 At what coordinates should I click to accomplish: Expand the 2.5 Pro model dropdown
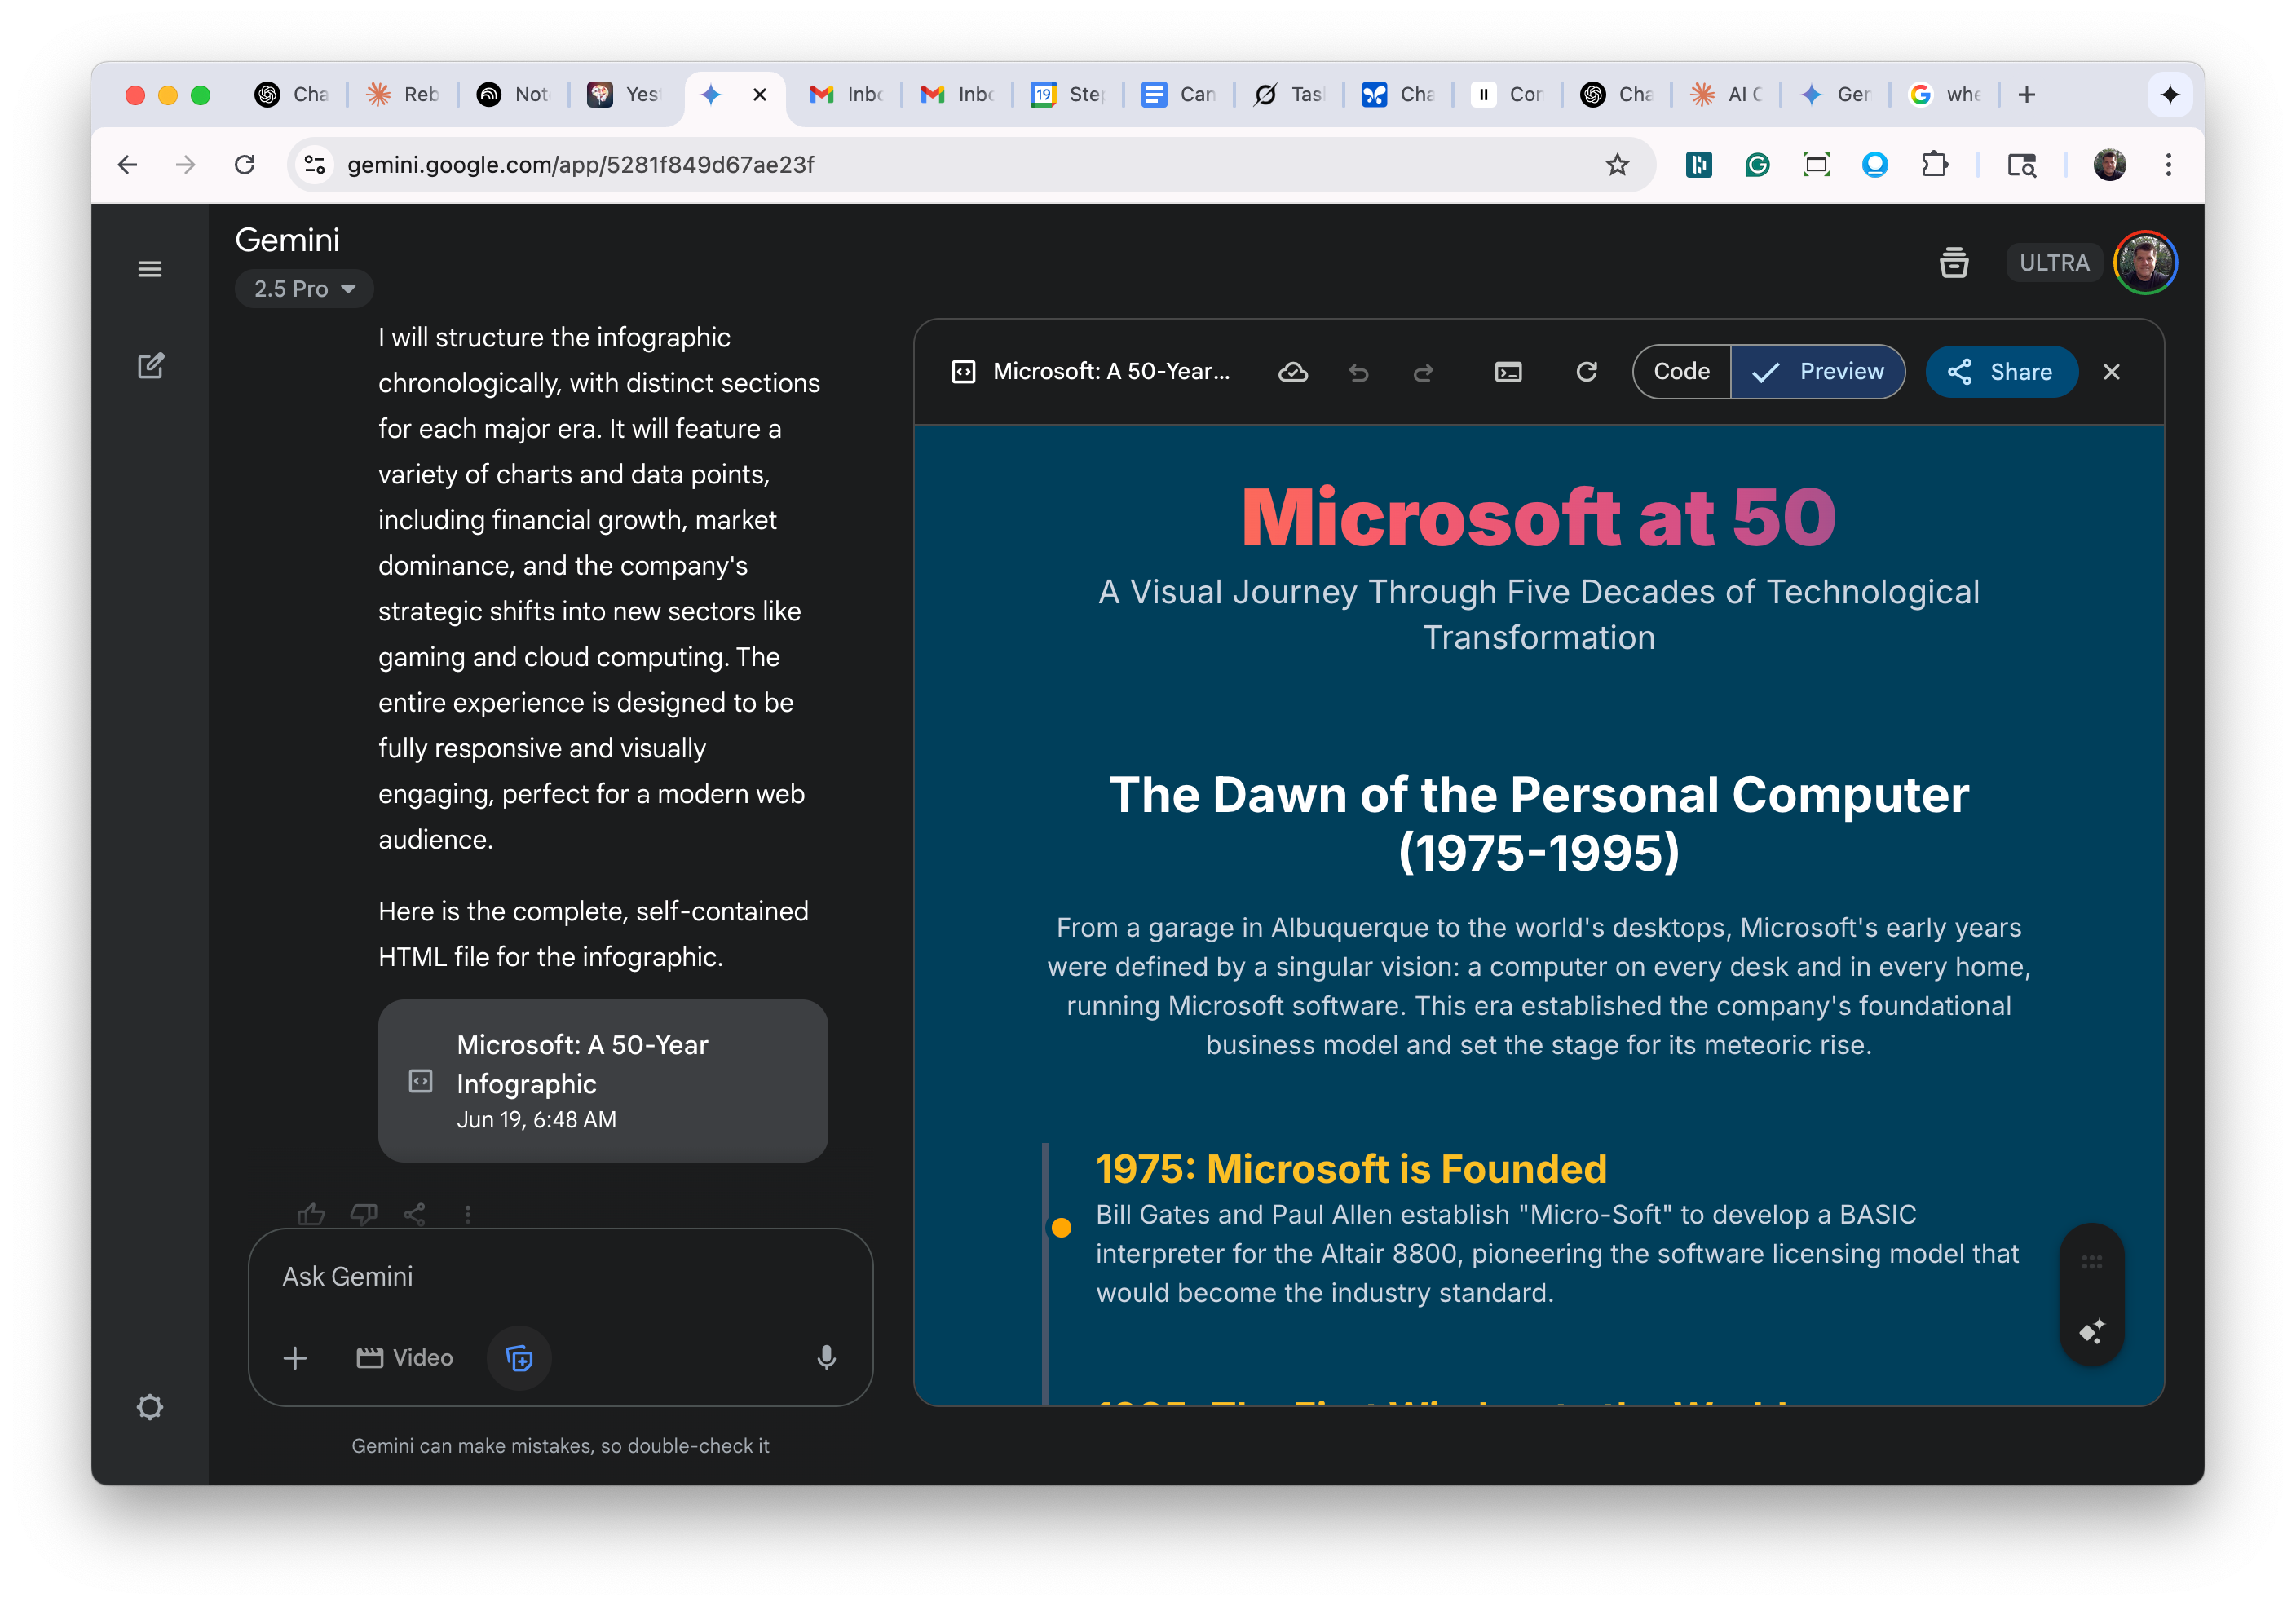[304, 289]
